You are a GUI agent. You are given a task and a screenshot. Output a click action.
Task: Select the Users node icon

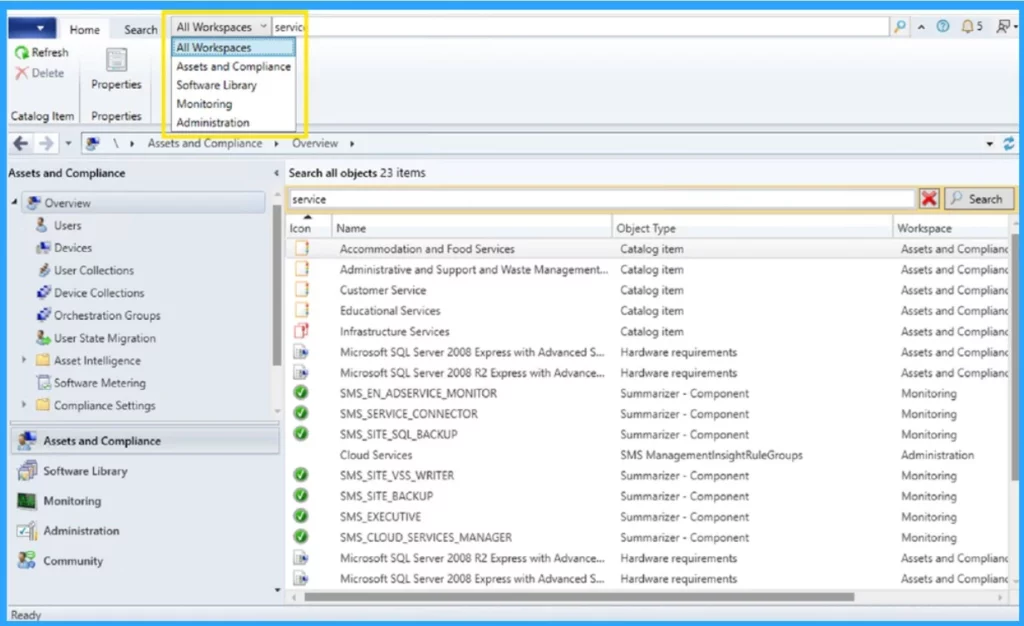(x=42, y=225)
